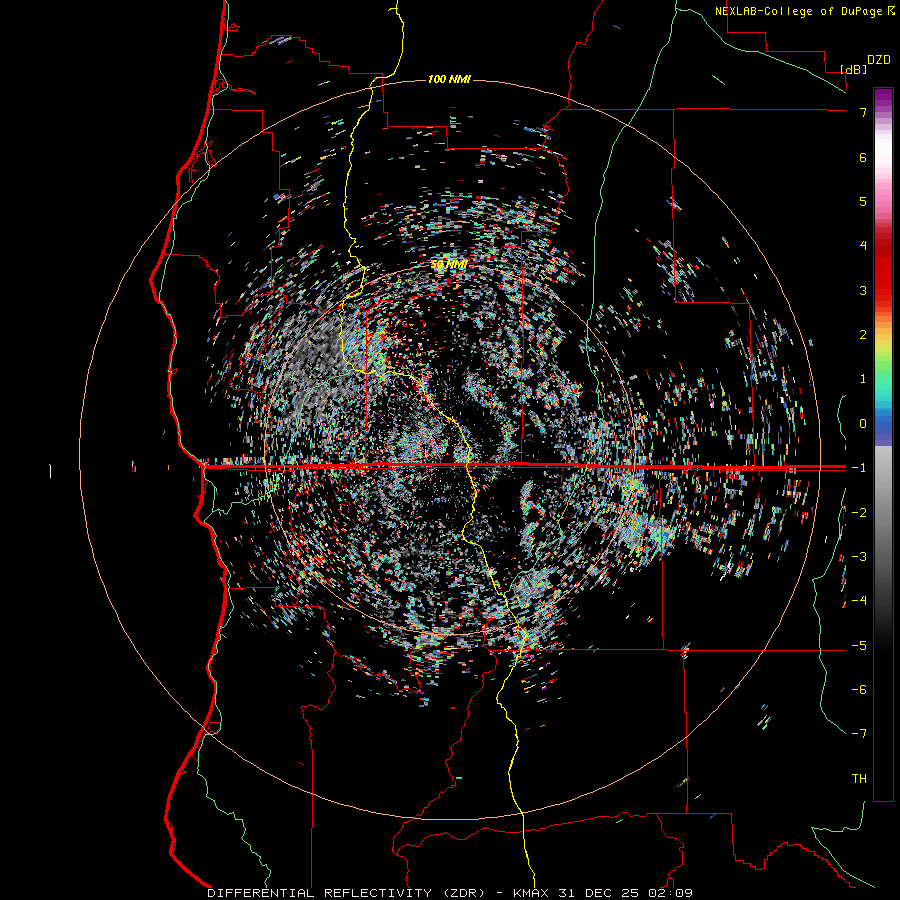The image size is (900, 900).
Task: Click the [dB] unit label
Action: [853, 69]
